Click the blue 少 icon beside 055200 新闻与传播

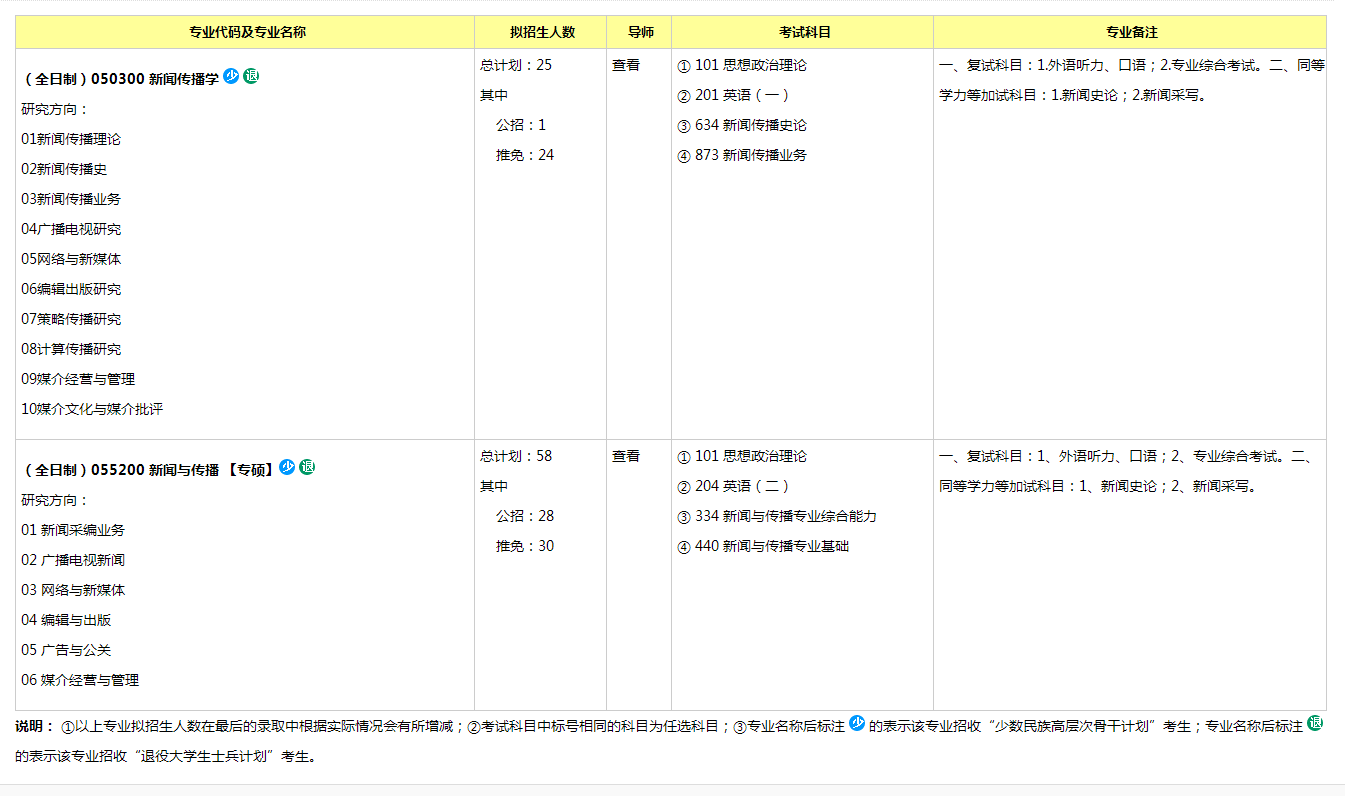[287, 467]
